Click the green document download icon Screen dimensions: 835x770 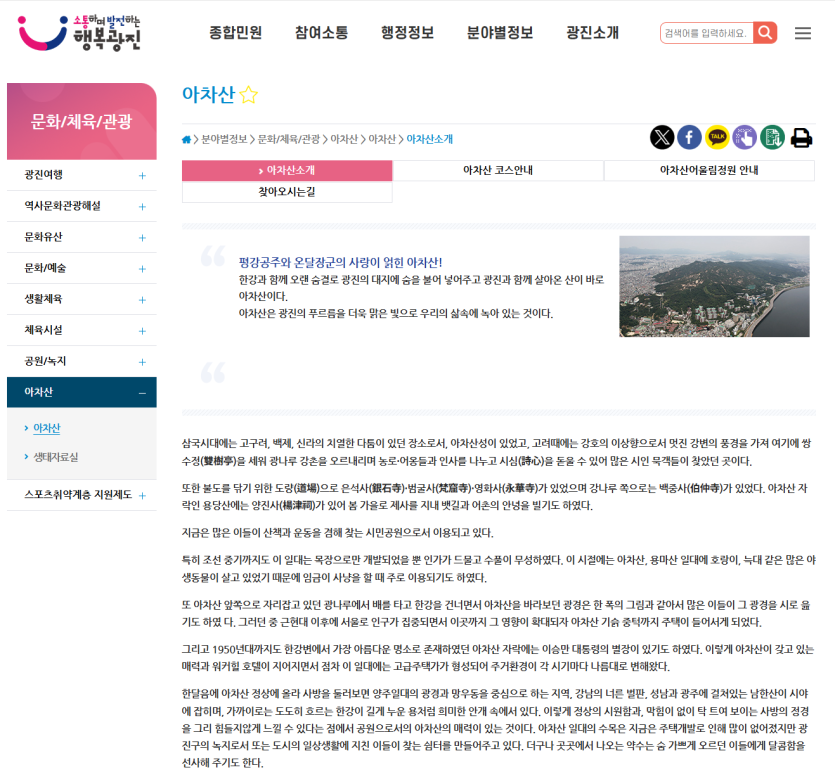[x=772, y=137]
